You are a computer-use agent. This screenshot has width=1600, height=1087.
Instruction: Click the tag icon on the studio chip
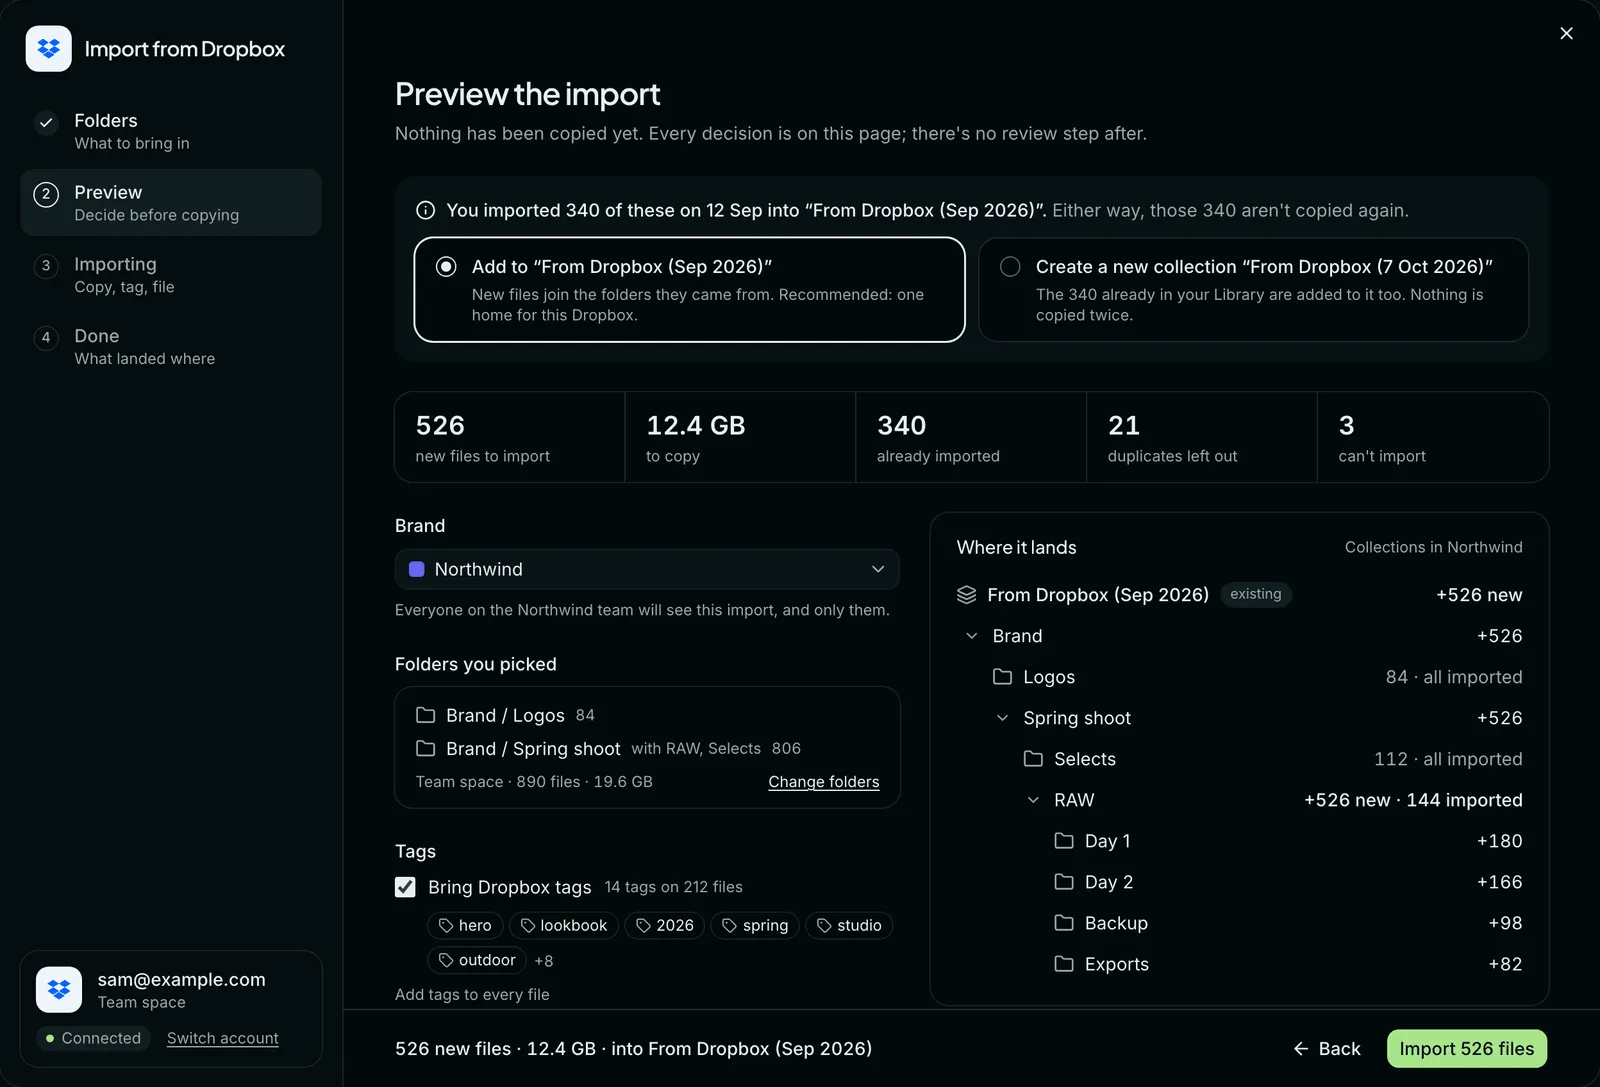tap(824, 926)
